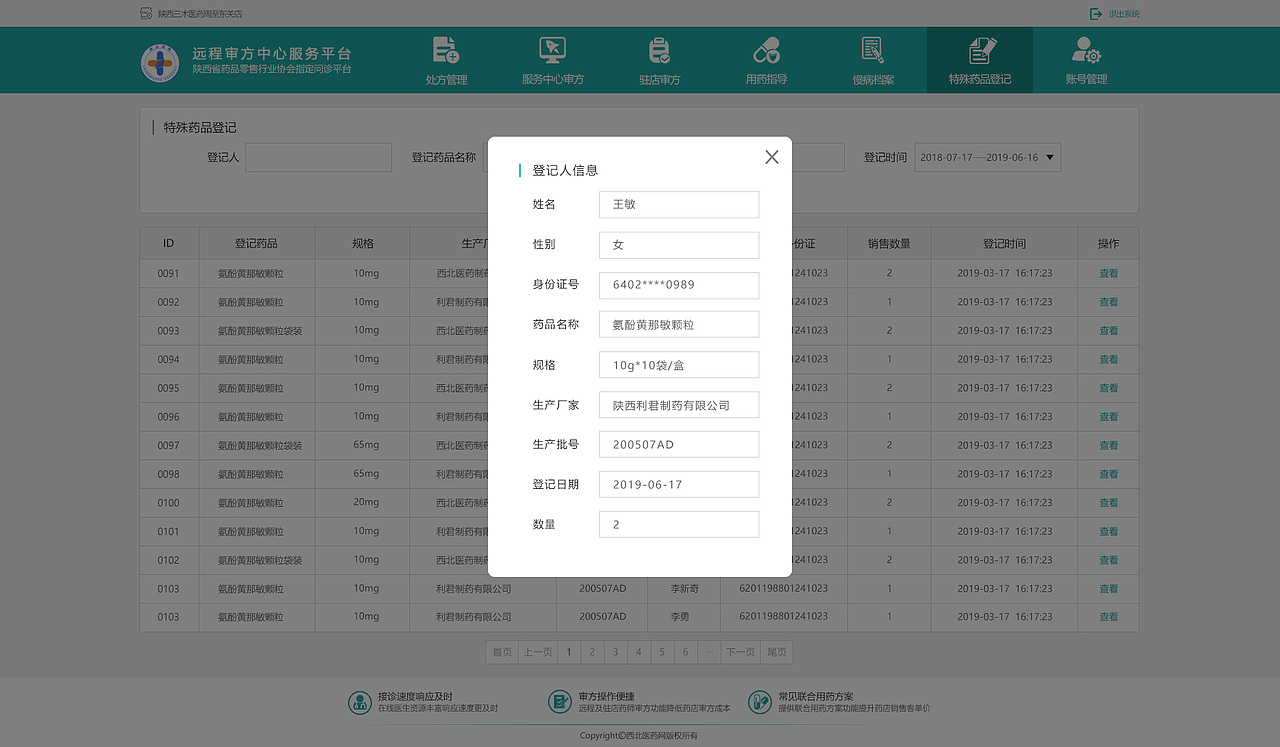Click the platform logo in the header
The image size is (1280, 747).
pos(161,59)
